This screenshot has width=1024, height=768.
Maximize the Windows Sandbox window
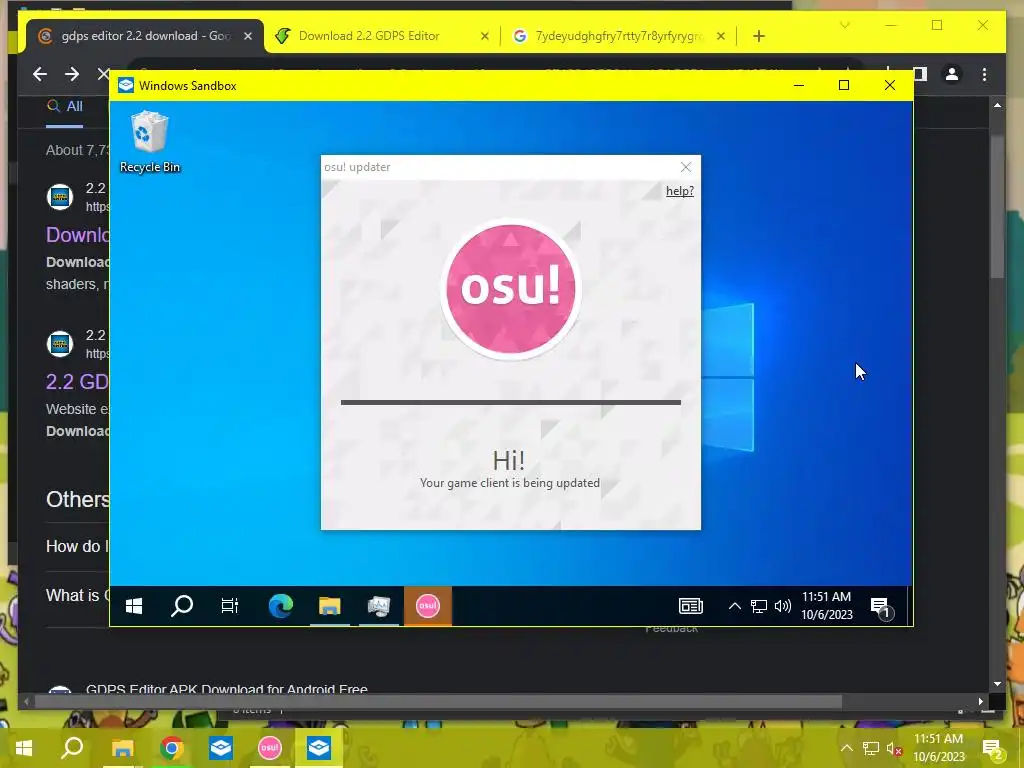pos(844,86)
